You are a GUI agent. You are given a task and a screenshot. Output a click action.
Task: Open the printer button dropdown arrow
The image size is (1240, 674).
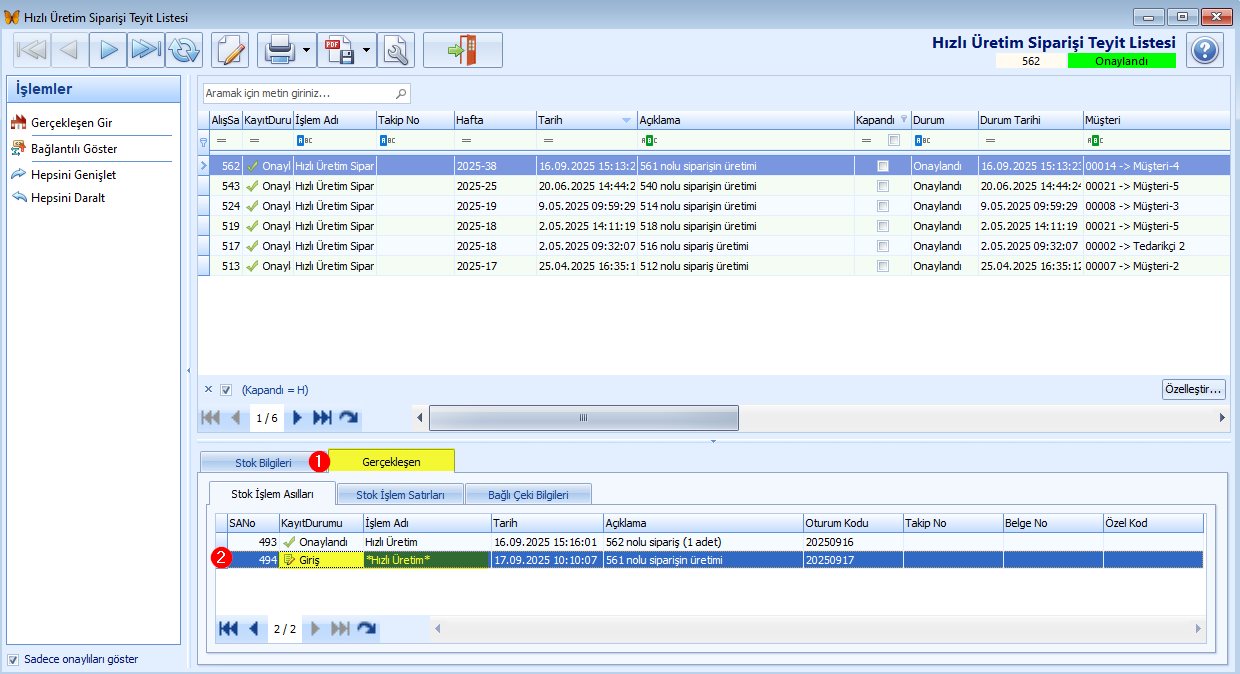click(x=307, y=49)
